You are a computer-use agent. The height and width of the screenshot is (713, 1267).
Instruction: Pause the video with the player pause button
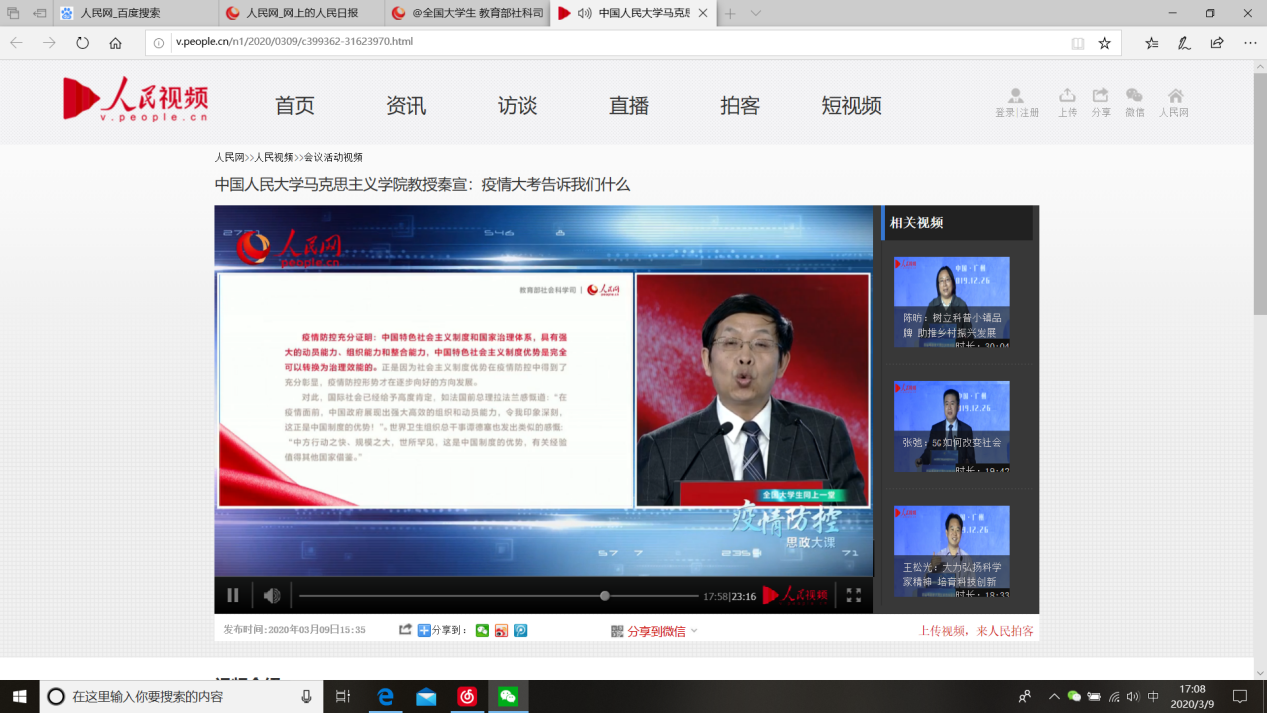click(x=233, y=595)
